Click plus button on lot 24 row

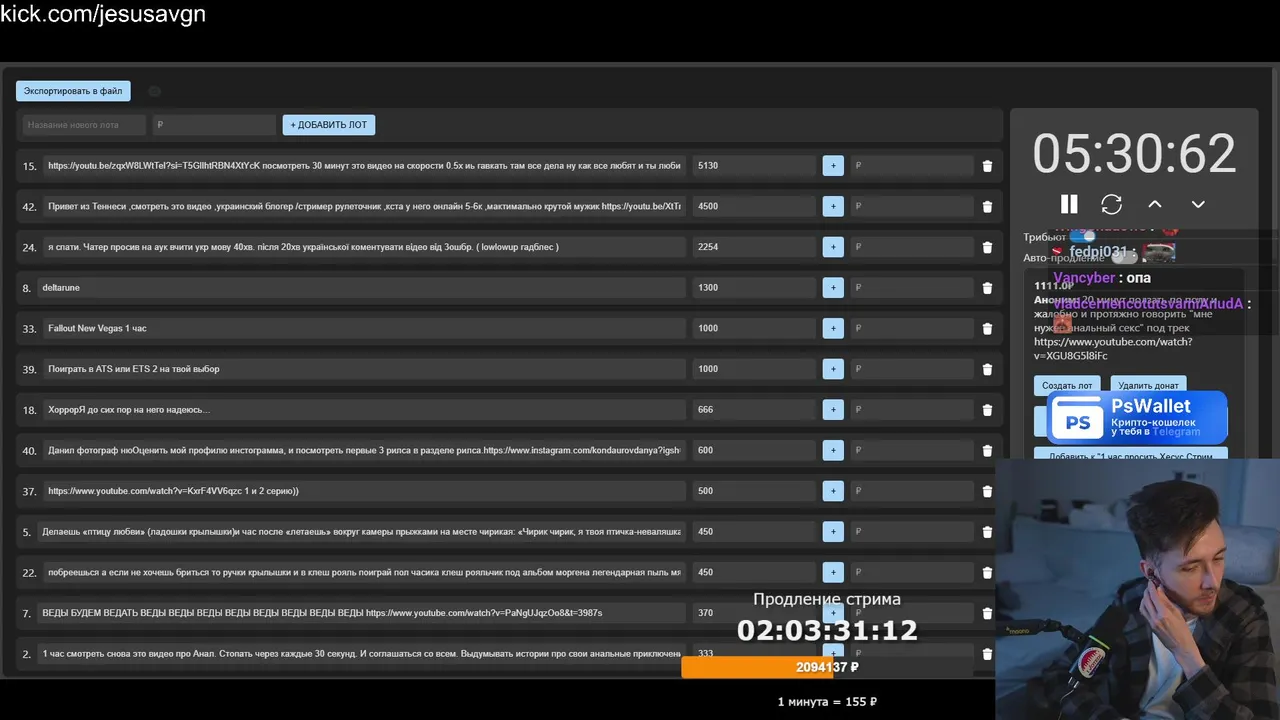point(833,247)
